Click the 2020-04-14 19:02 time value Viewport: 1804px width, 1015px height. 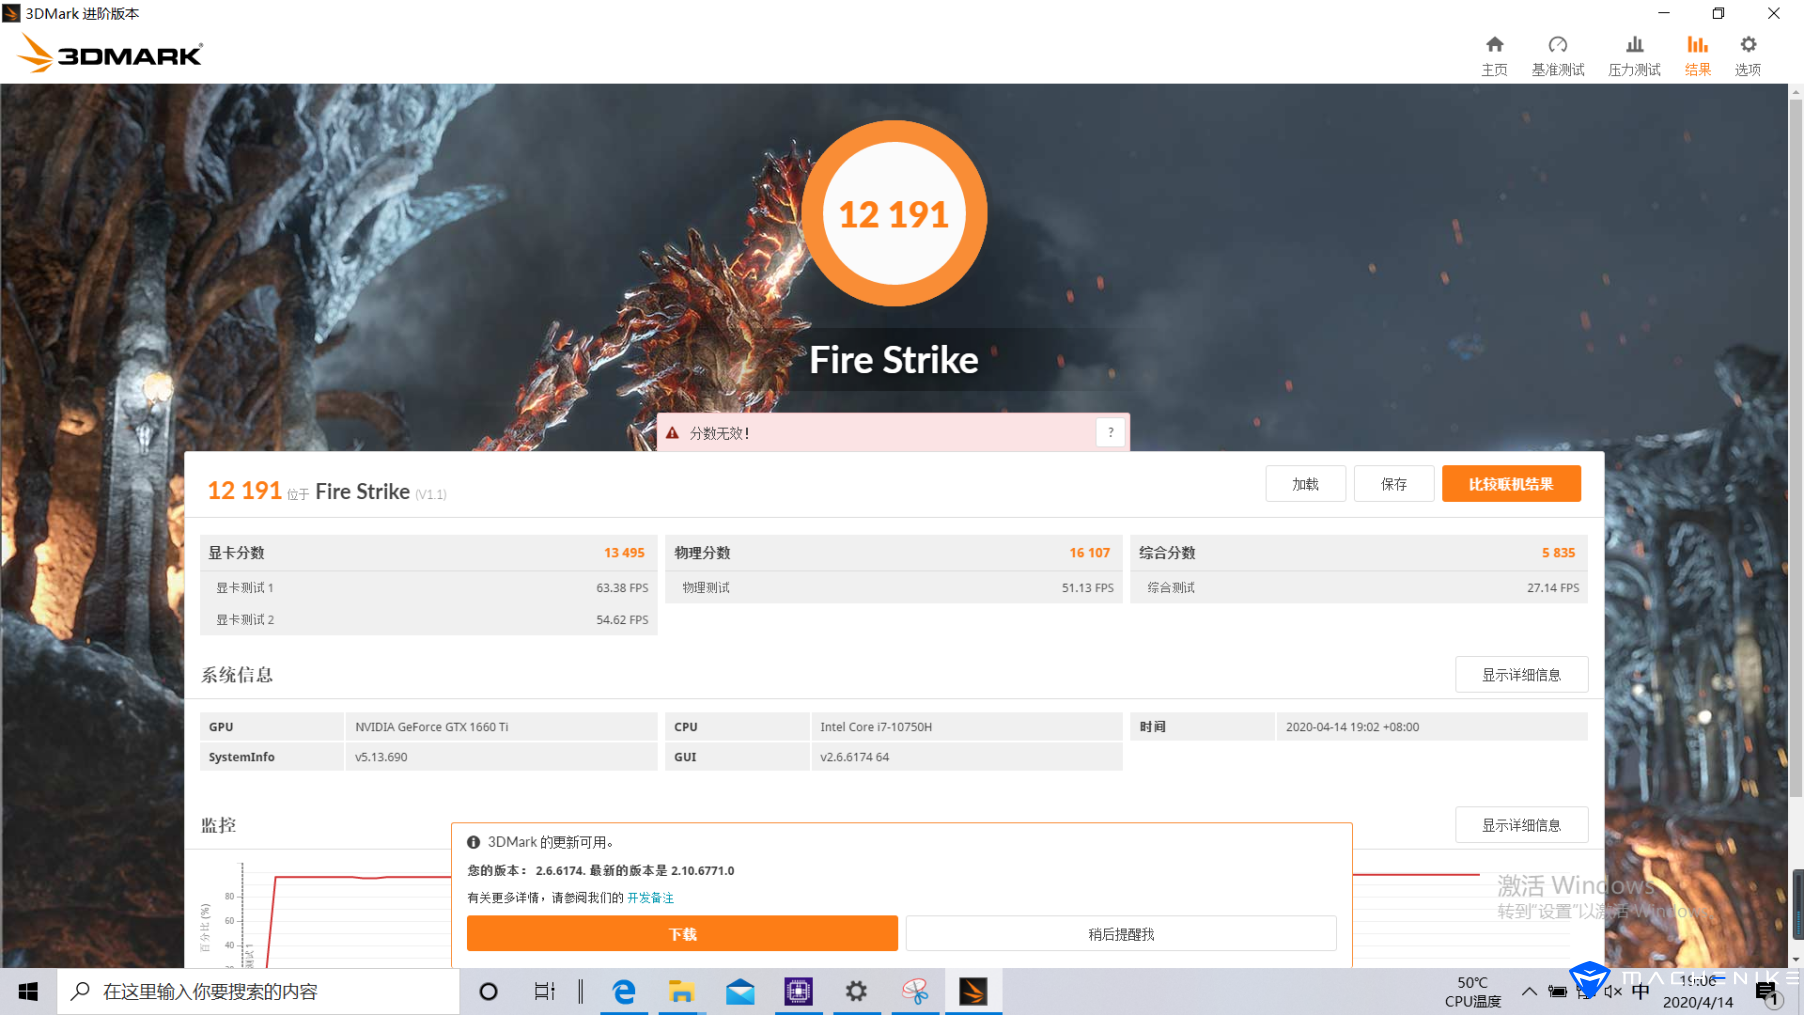(1352, 727)
